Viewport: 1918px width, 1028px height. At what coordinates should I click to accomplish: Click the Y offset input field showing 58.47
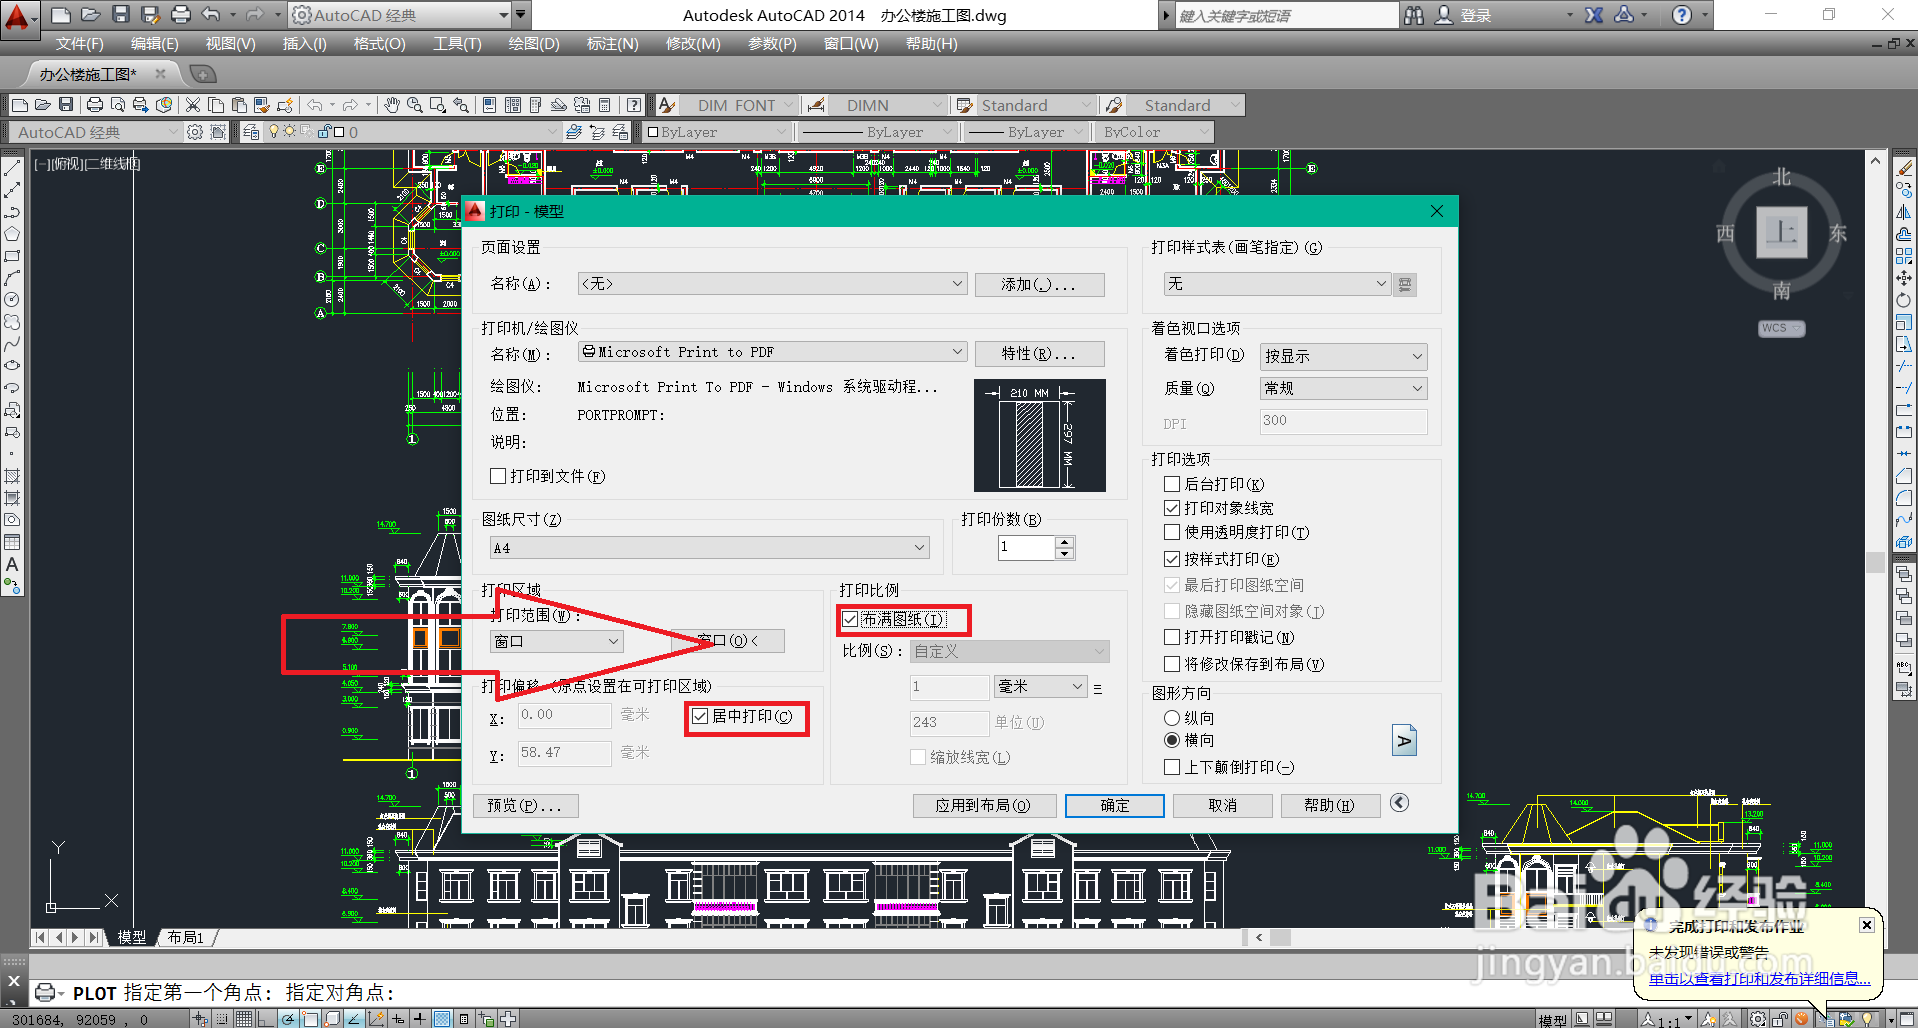tap(563, 753)
